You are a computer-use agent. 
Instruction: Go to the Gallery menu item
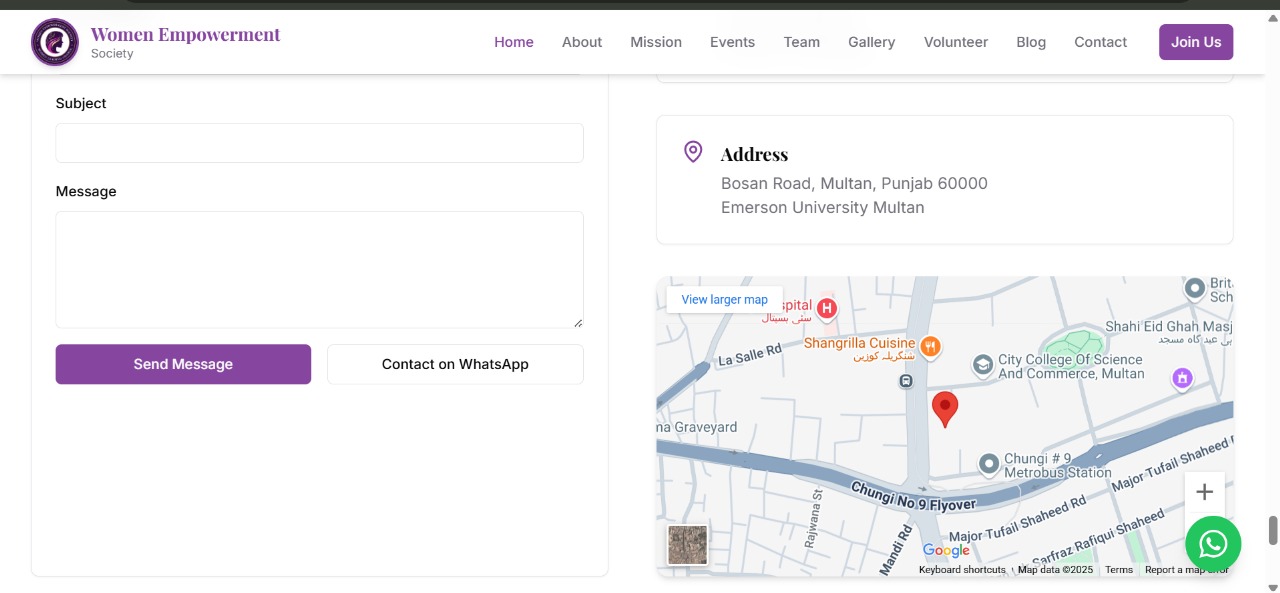click(871, 42)
